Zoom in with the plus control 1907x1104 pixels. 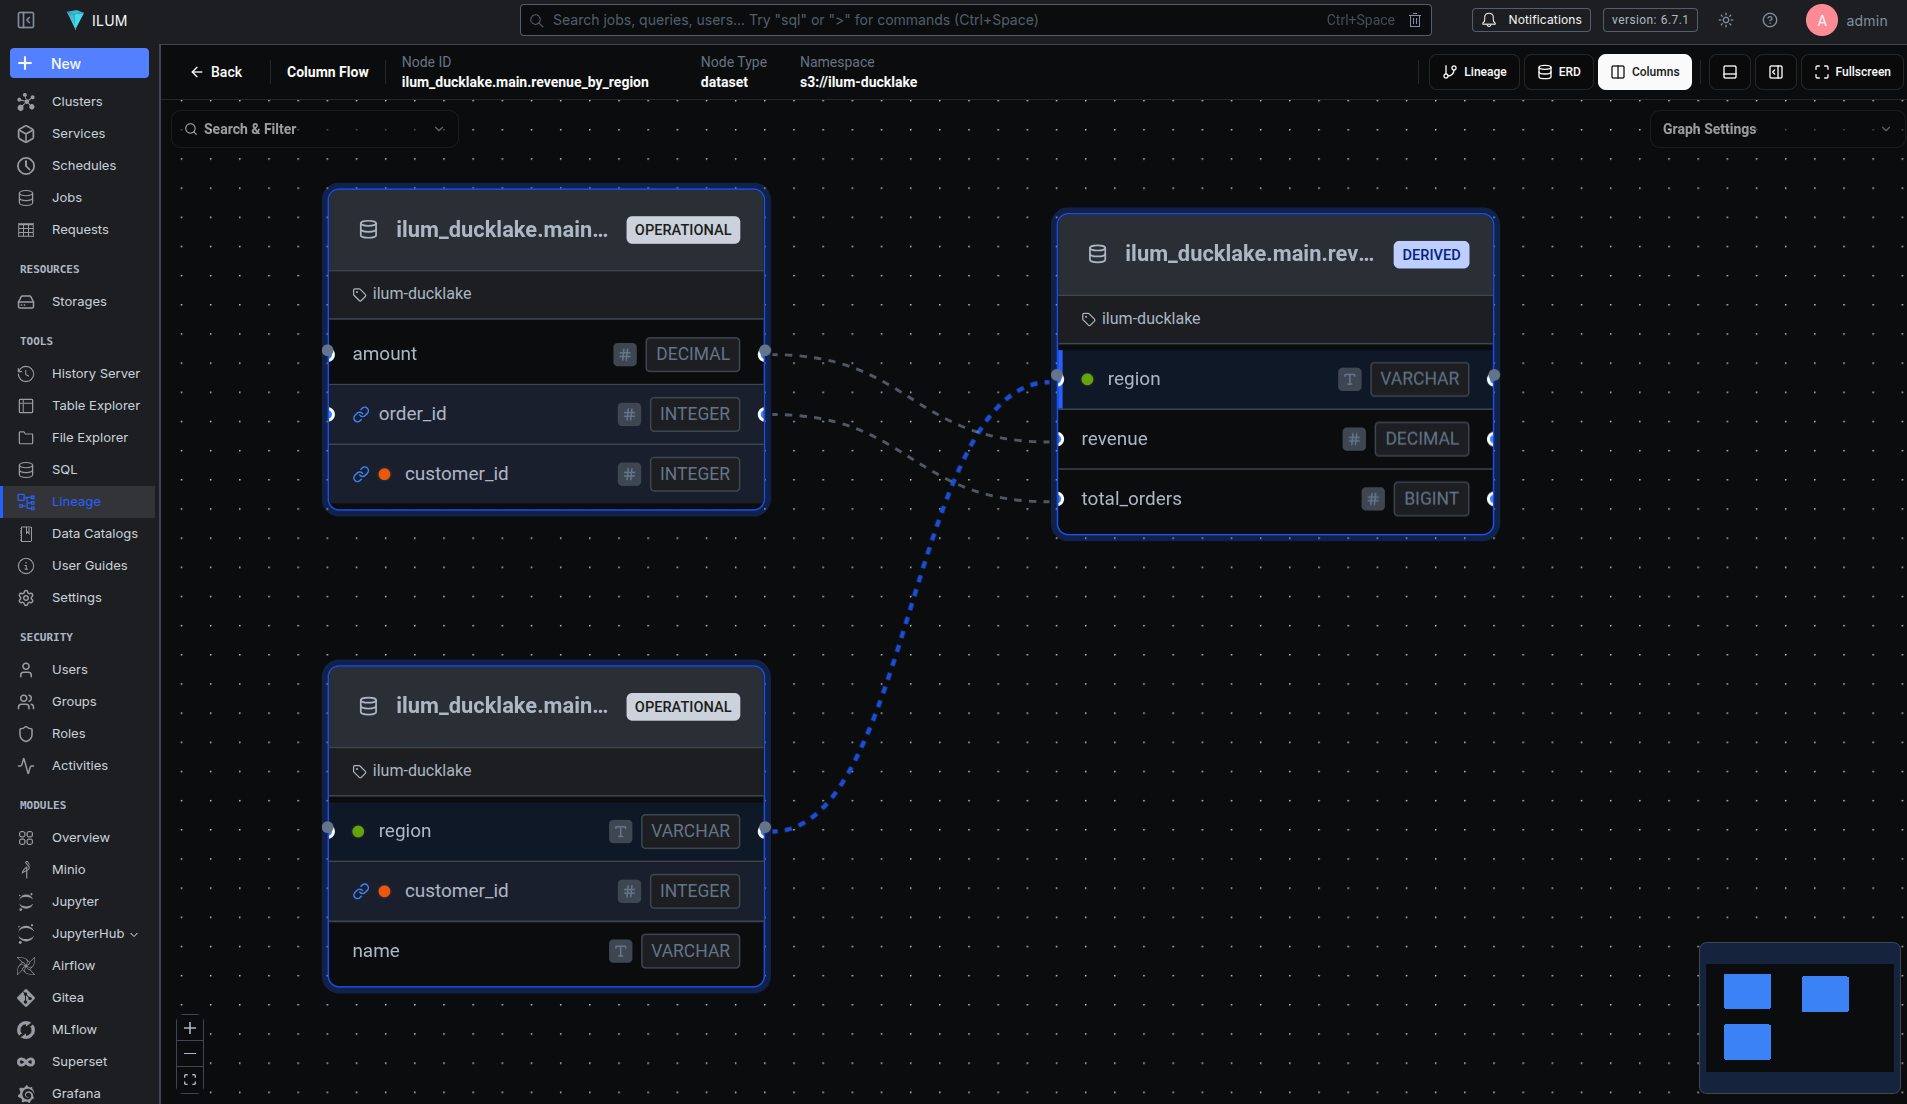tap(190, 1028)
